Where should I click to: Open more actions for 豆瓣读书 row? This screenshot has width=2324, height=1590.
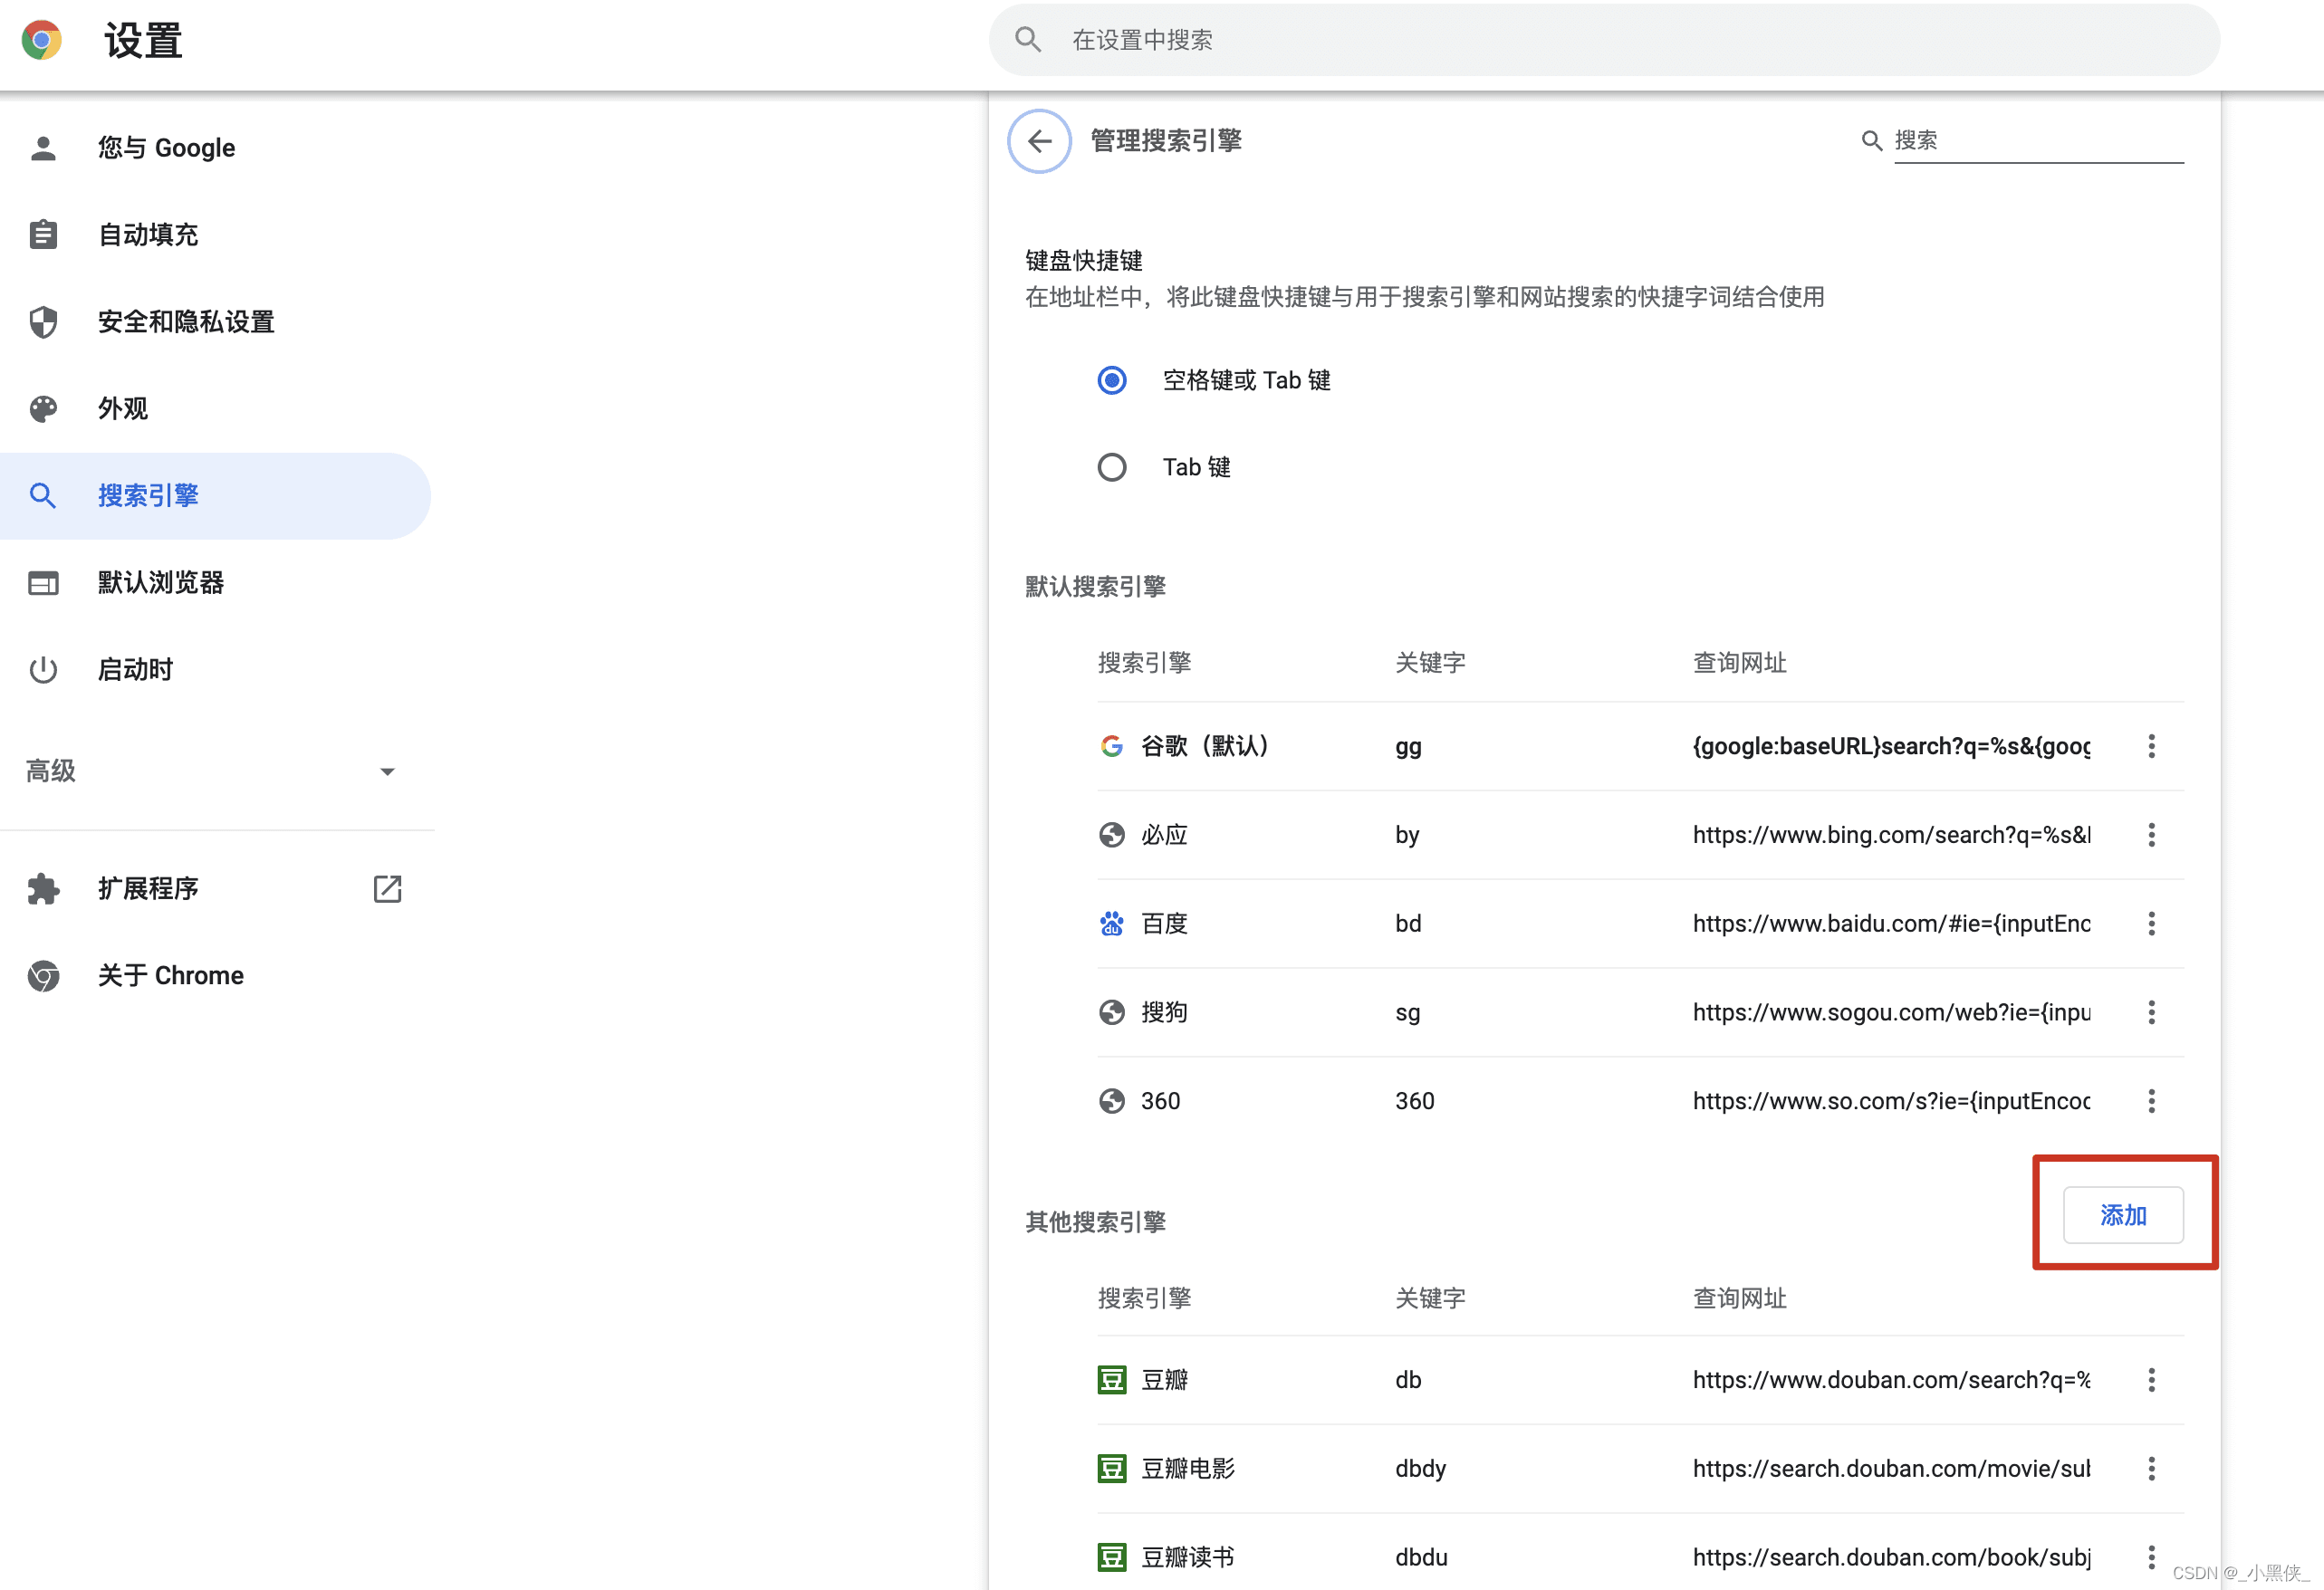[x=2151, y=1557]
